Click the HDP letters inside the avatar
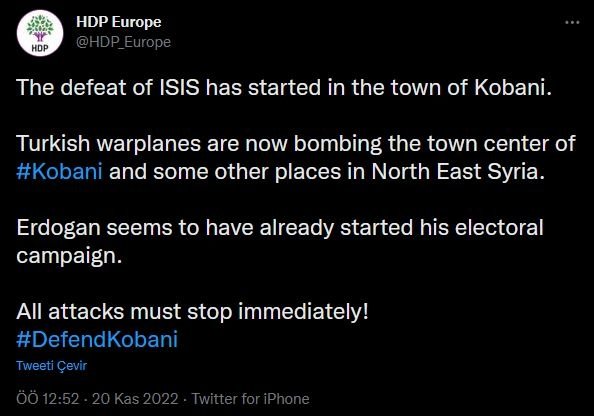 click(40, 48)
